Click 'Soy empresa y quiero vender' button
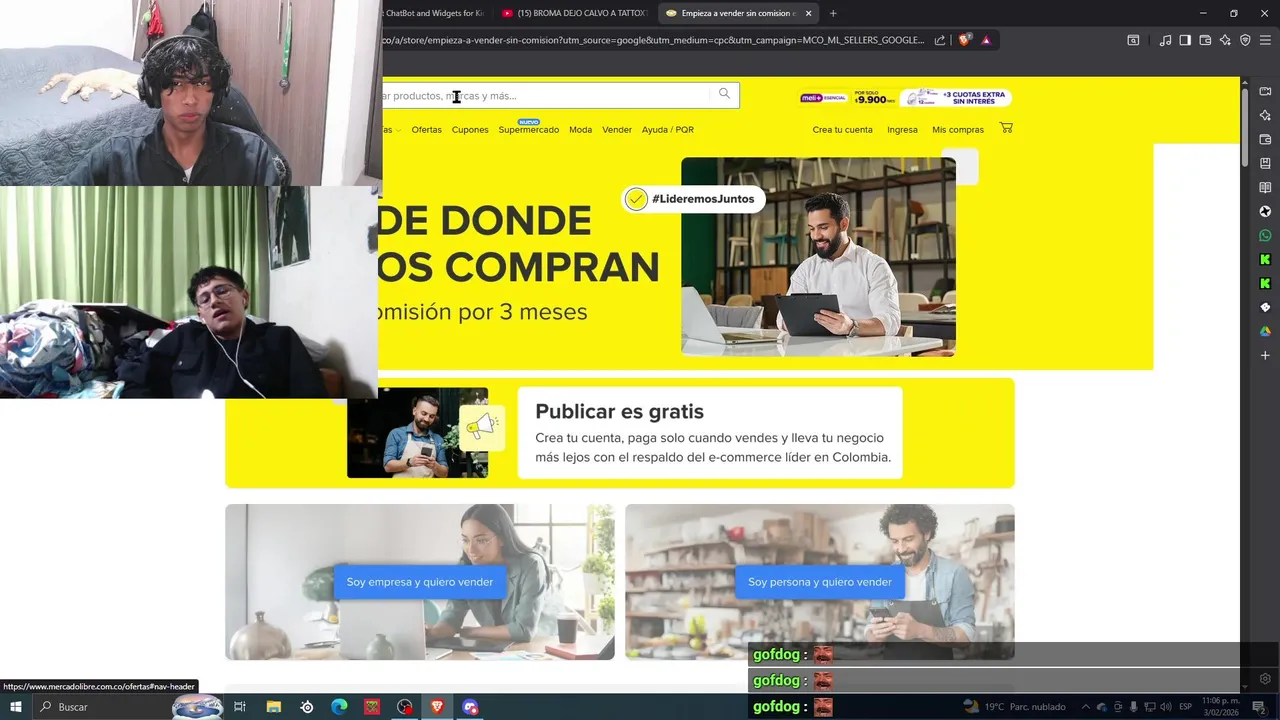Viewport: 1280px width, 720px height. pyautogui.click(x=420, y=582)
